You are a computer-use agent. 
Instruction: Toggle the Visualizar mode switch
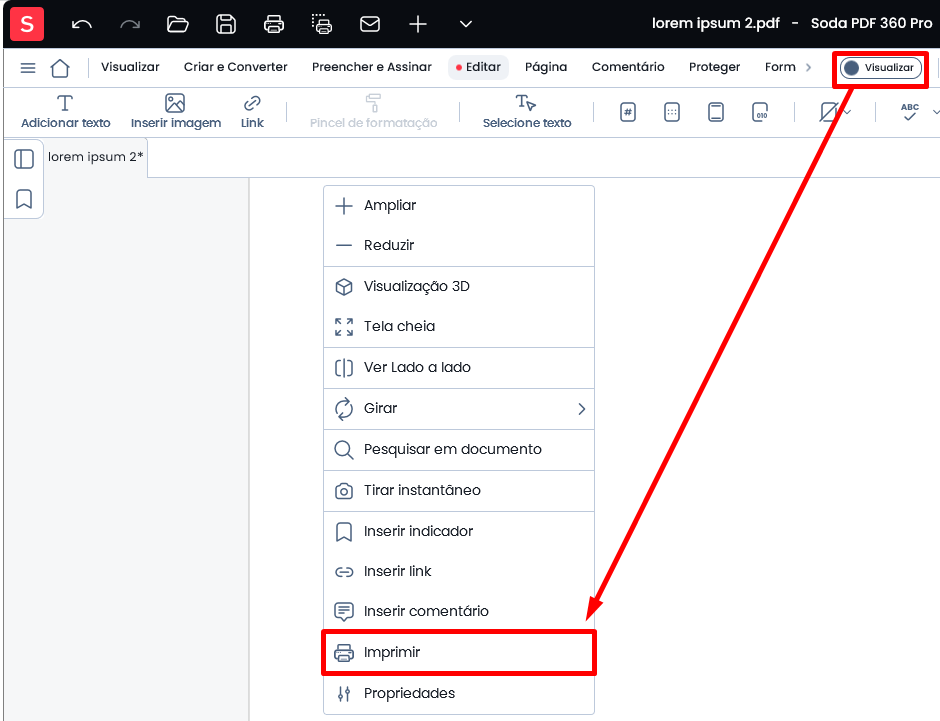(881, 68)
